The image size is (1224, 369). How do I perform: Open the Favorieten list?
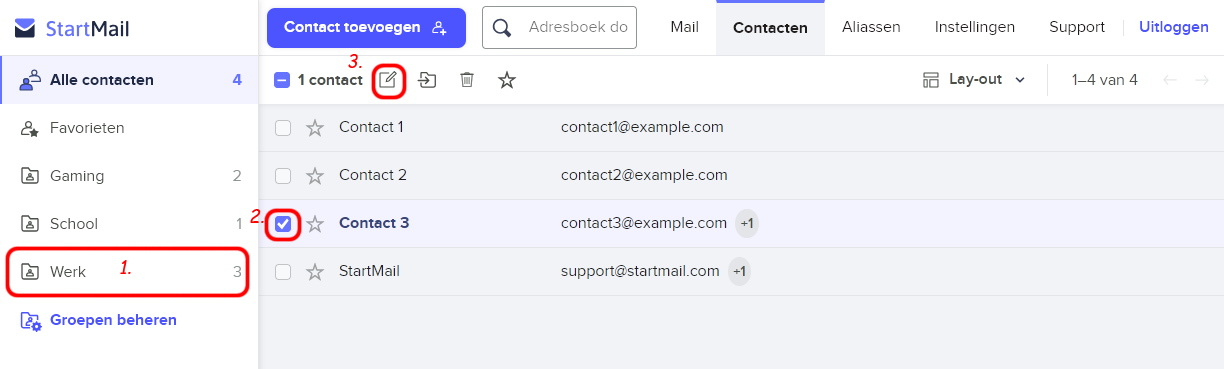(x=129, y=128)
